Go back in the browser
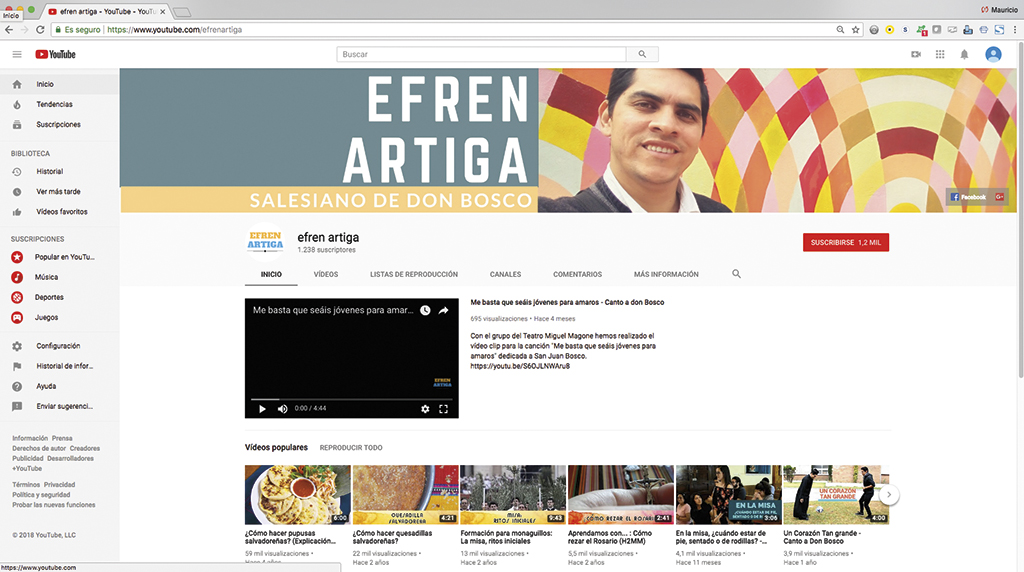The width and height of the screenshot is (1024, 572). (8, 30)
